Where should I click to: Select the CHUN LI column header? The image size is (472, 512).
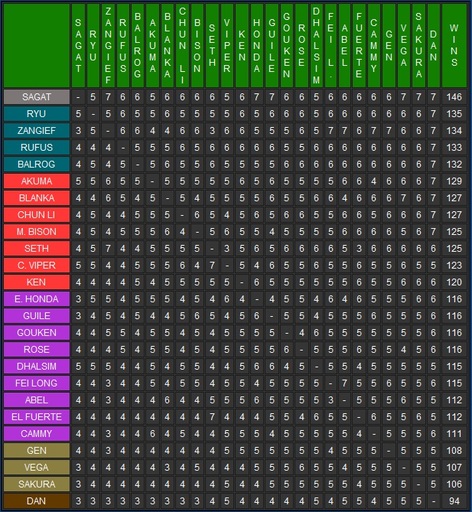pos(182,46)
